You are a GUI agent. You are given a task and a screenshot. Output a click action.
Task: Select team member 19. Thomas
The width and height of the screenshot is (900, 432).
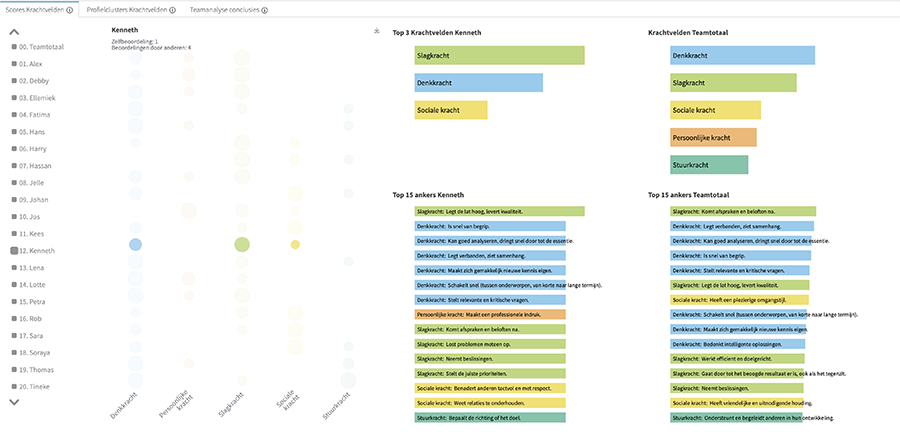point(35,369)
